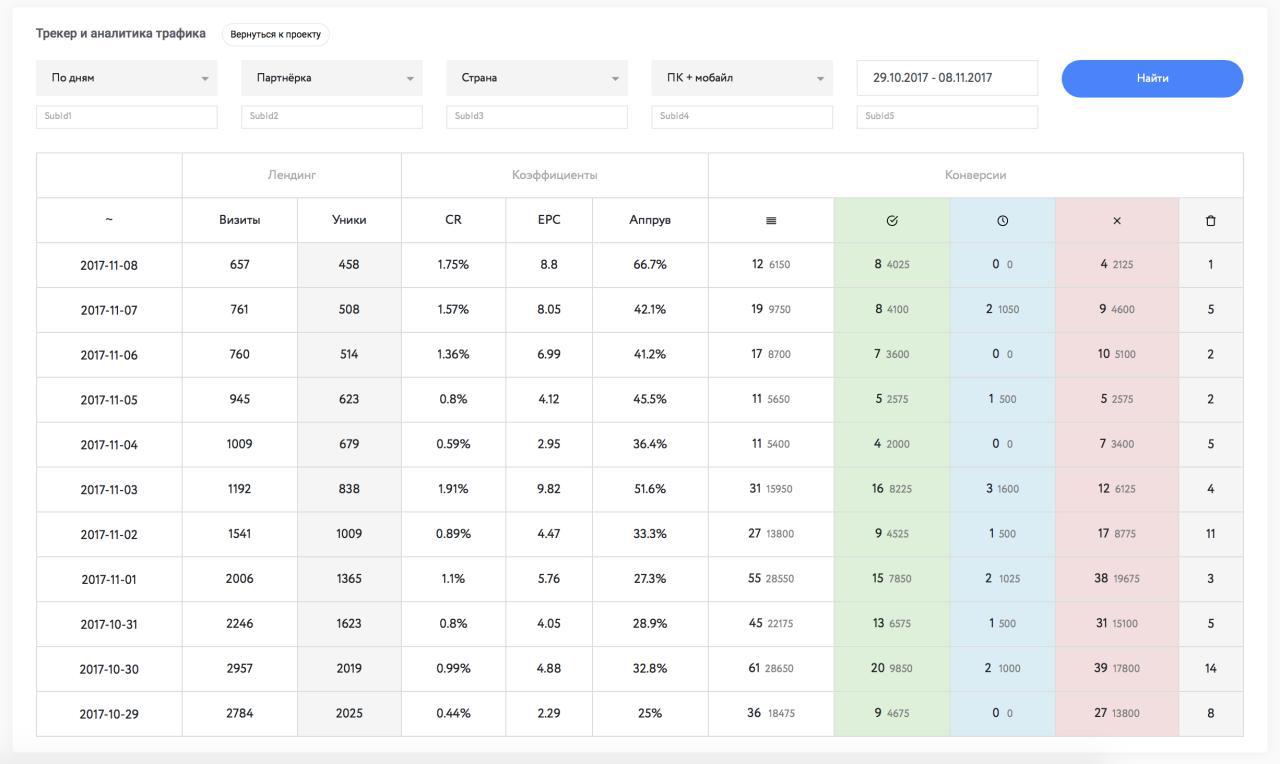Focus the SubId1 input field
The image size is (1280, 764).
click(127, 116)
